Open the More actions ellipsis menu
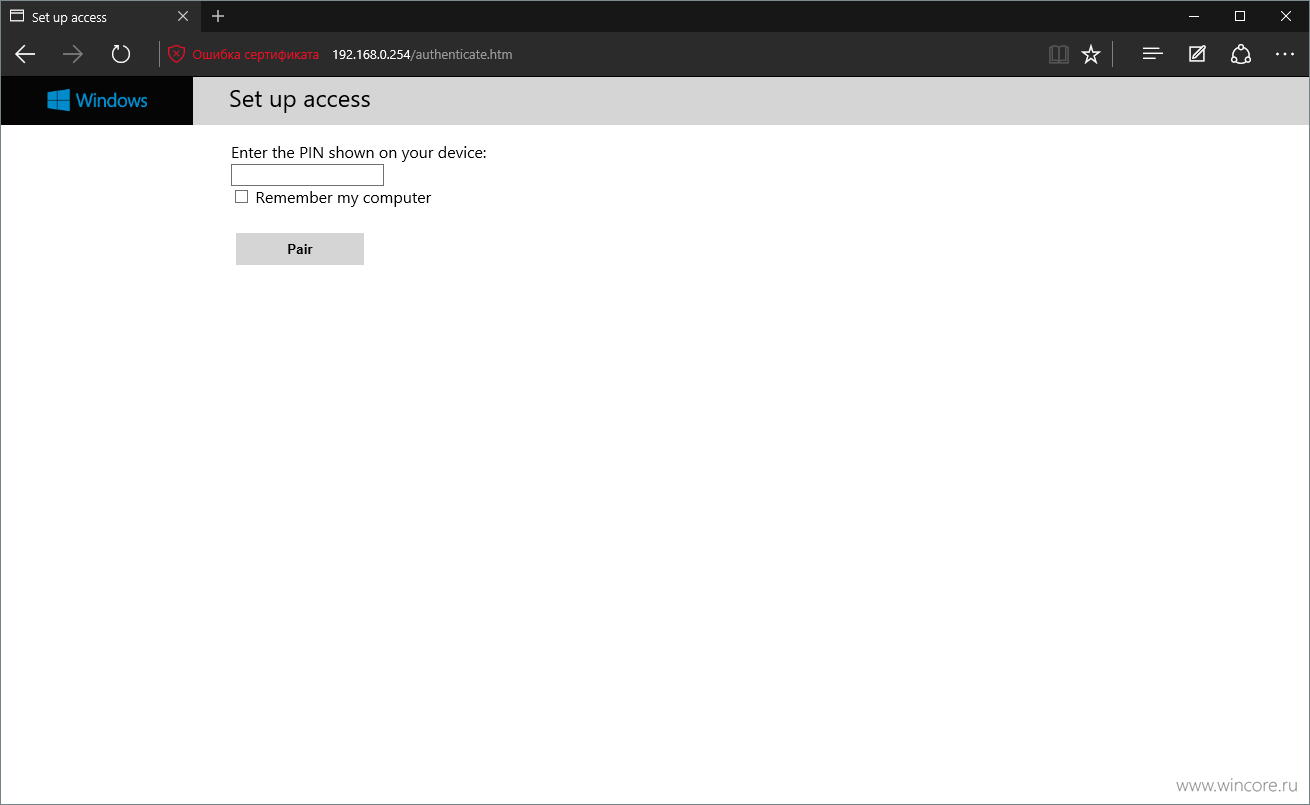 1285,54
